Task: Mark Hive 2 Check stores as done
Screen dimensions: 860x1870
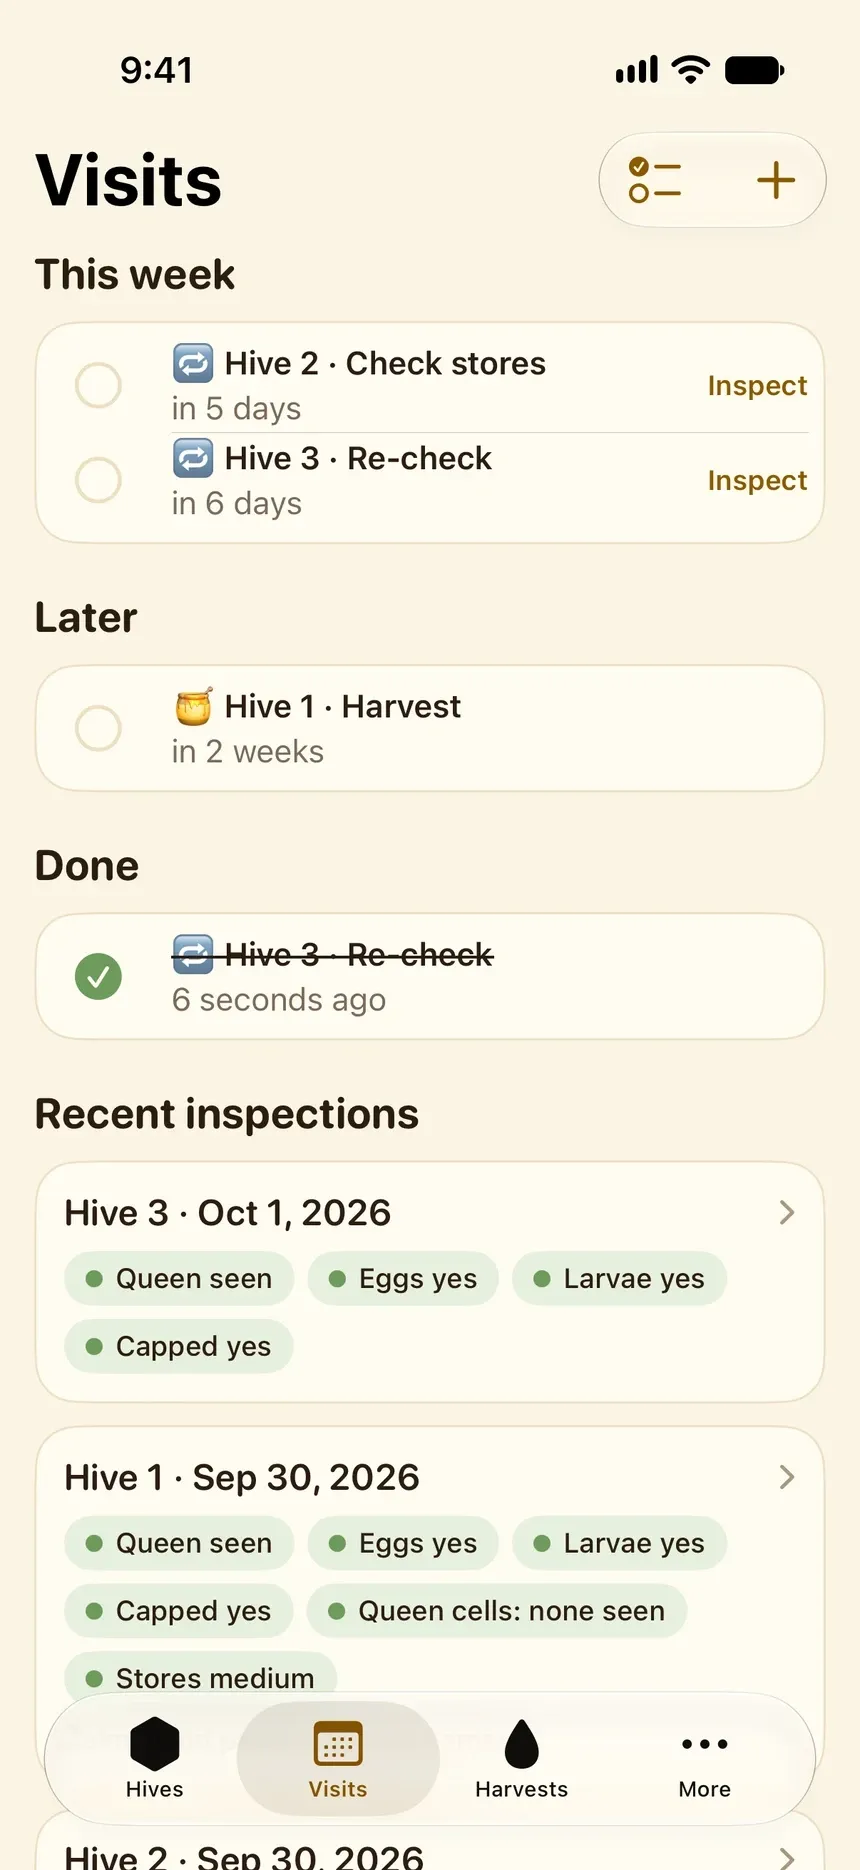Action: click(x=98, y=385)
